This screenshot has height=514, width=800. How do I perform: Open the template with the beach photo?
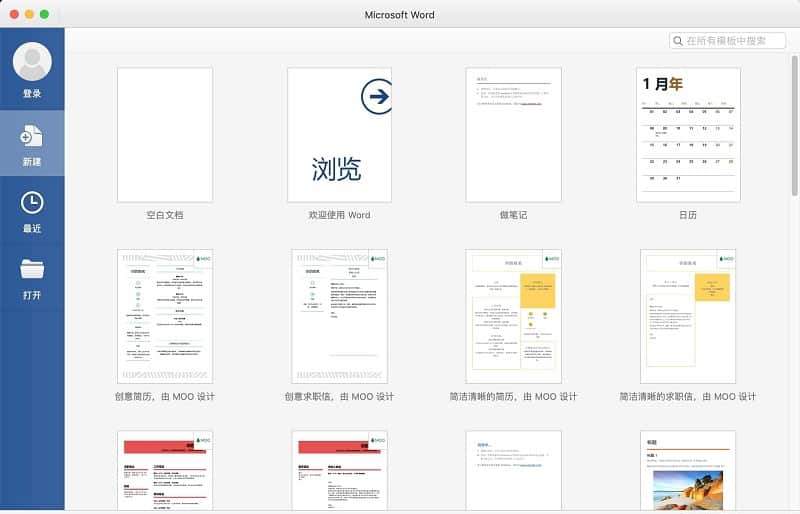pyautogui.click(x=688, y=470)
